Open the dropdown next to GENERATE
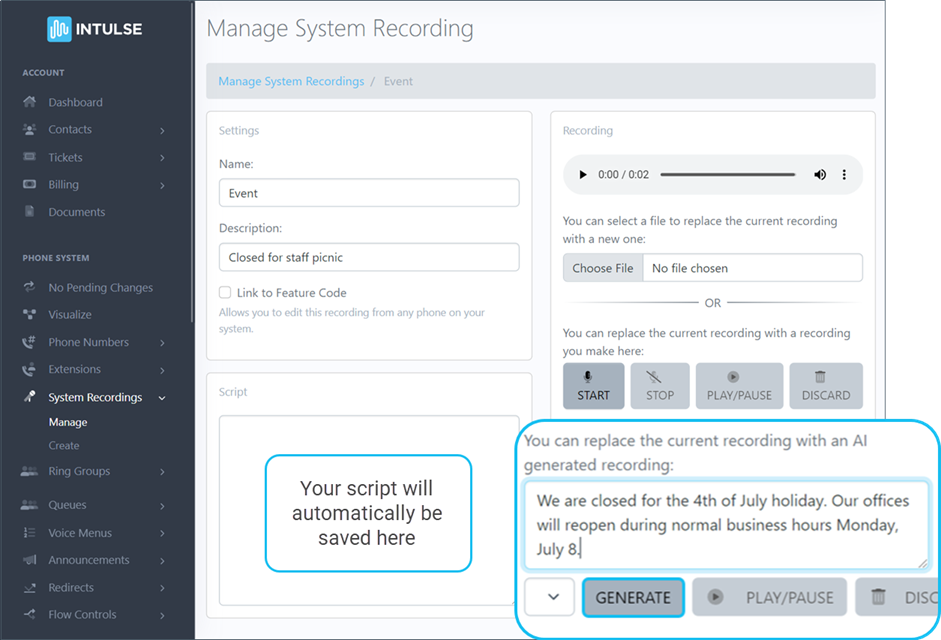 point(549,596)
